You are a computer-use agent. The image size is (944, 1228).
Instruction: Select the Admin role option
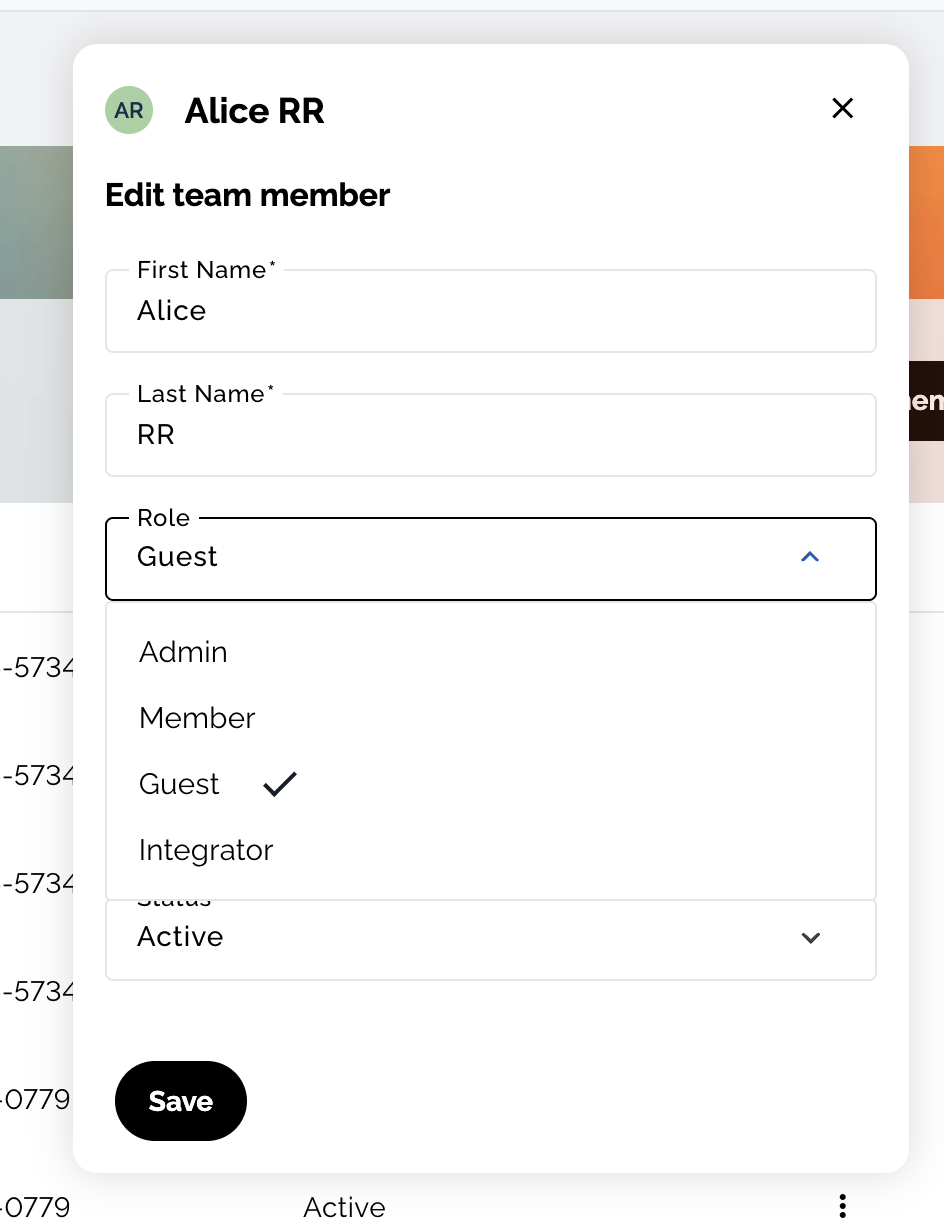491,652
